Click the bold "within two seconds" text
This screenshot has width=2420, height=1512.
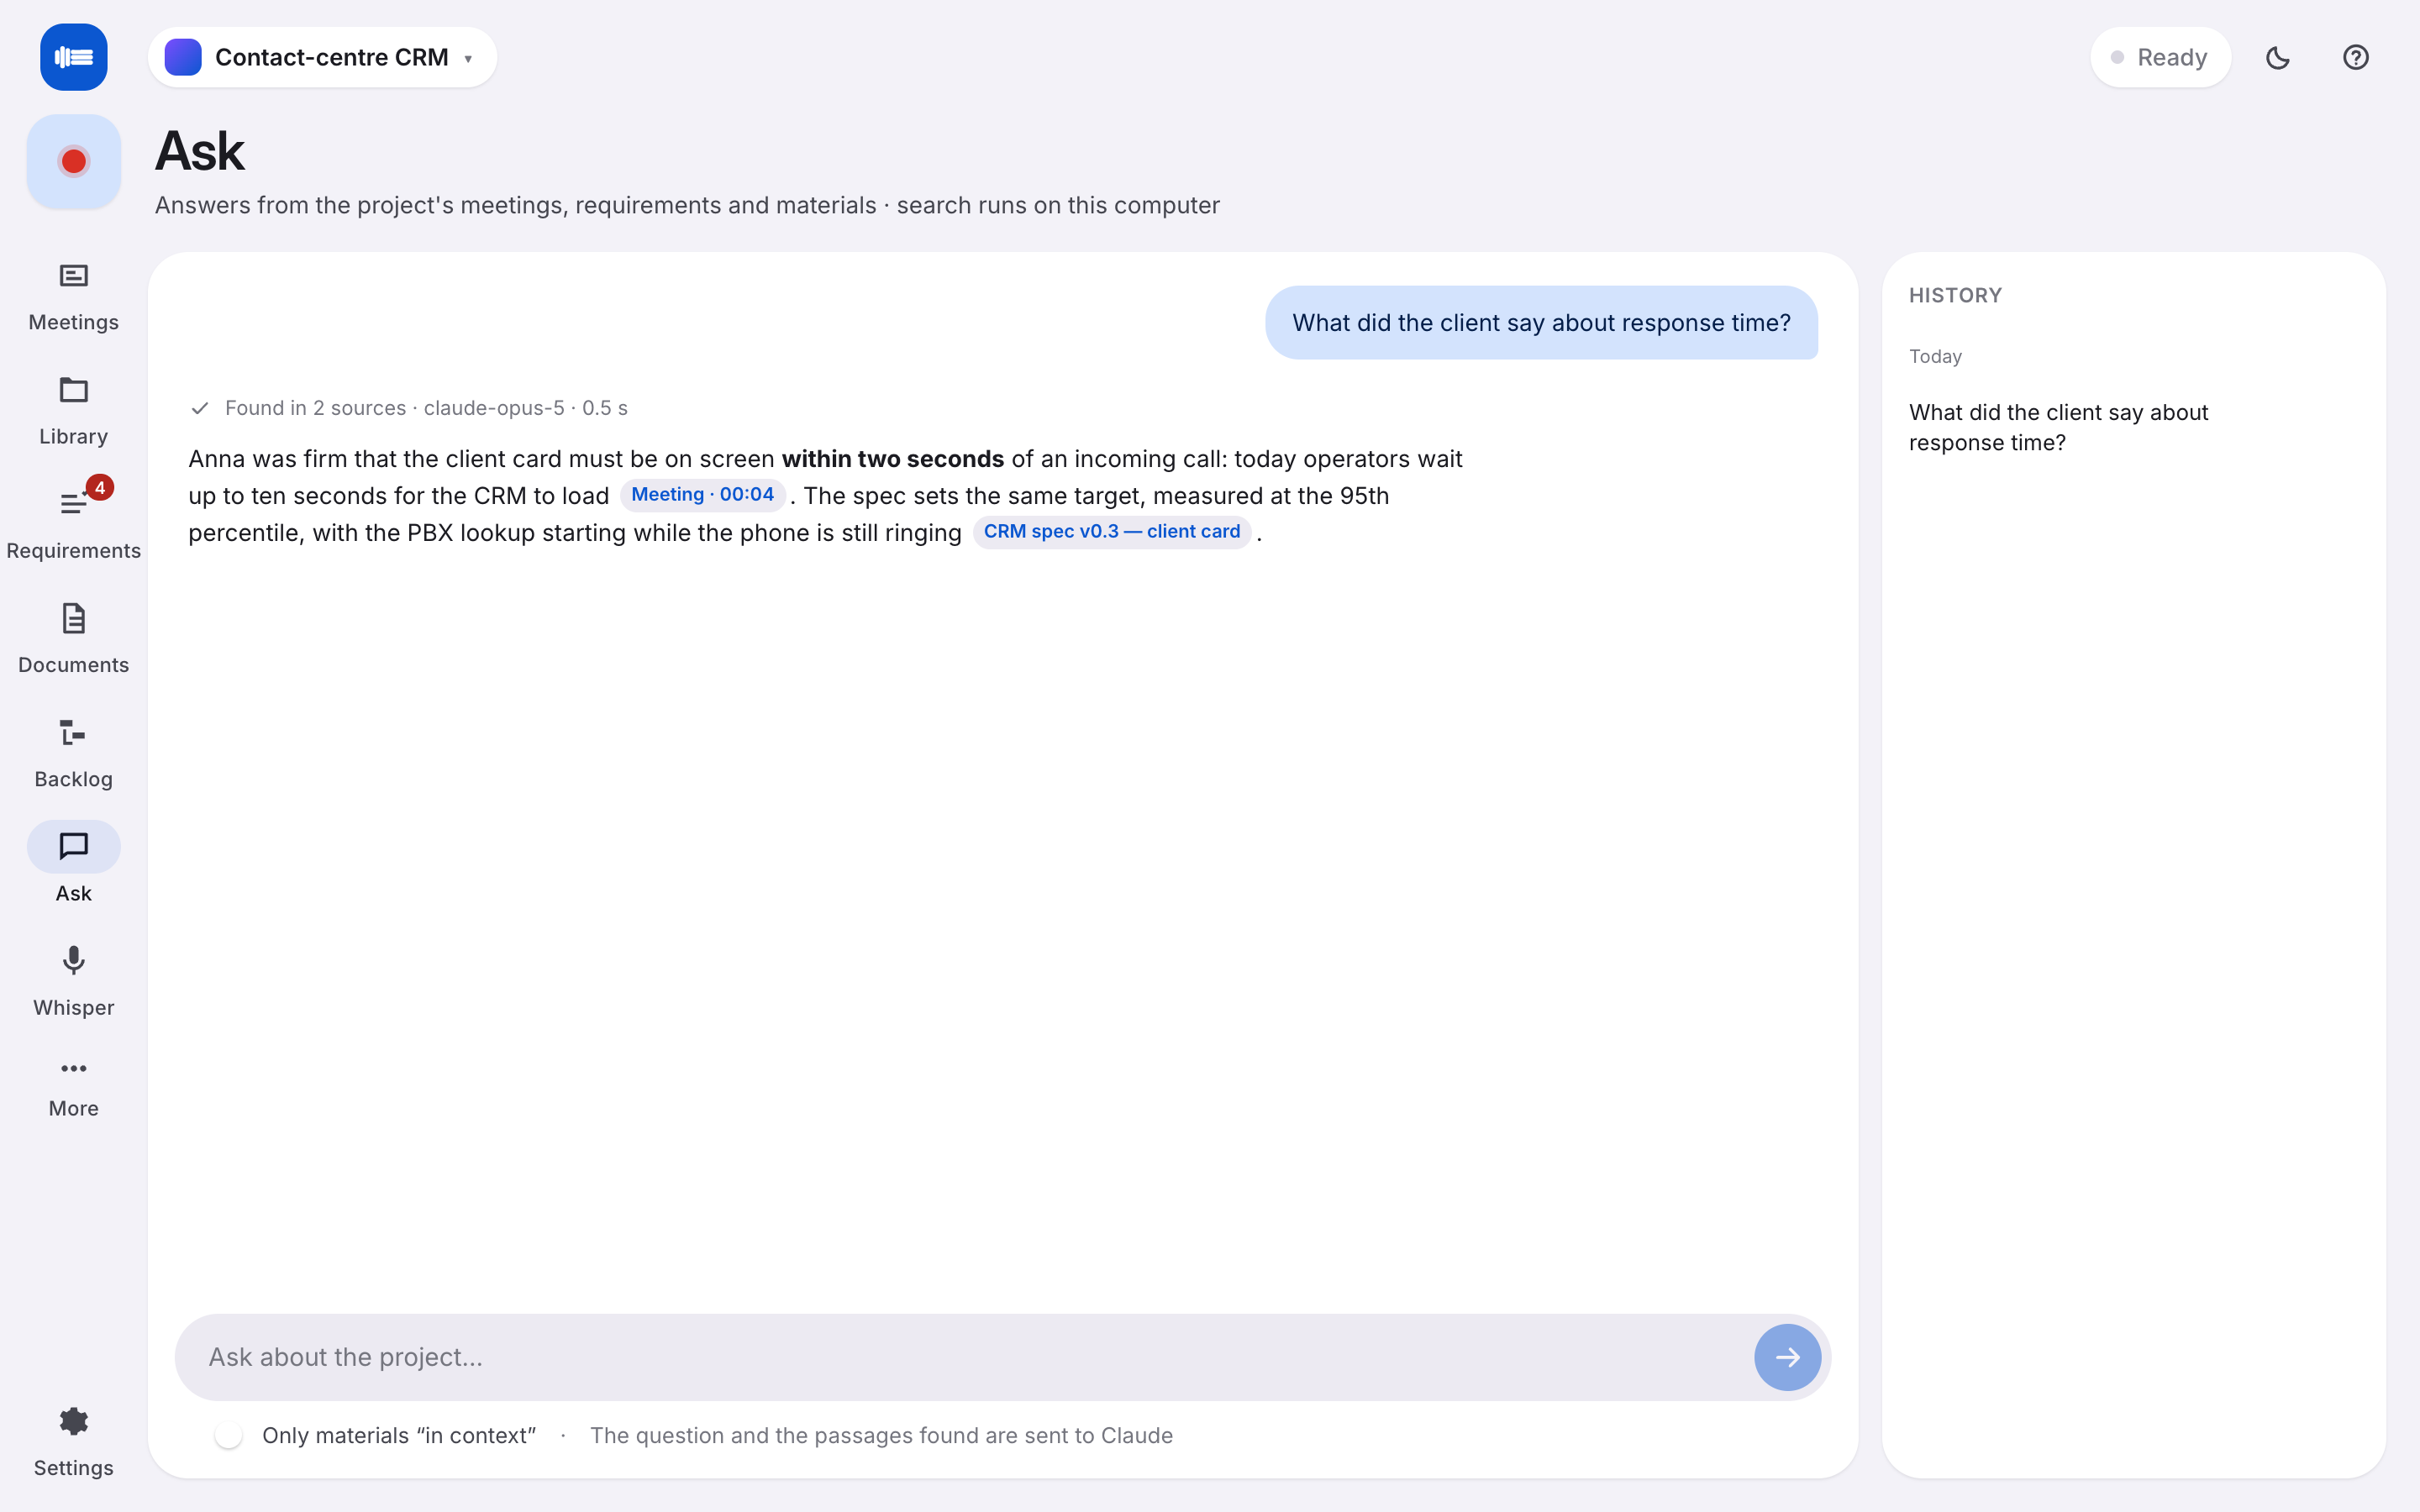(x=892, y=459)
